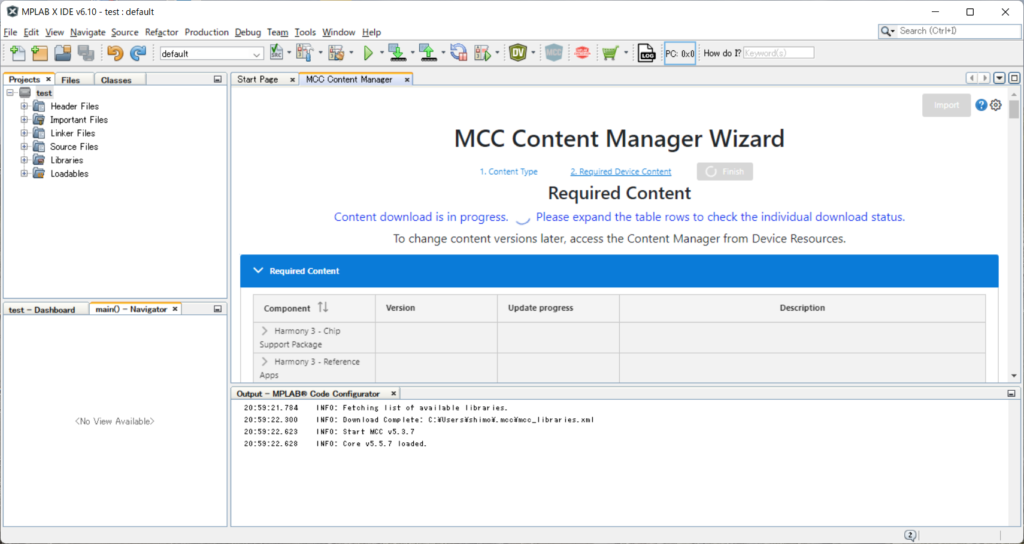Click the '1. Content Type' wizard link
1024x544 pixels.
[x=508, y=172]
